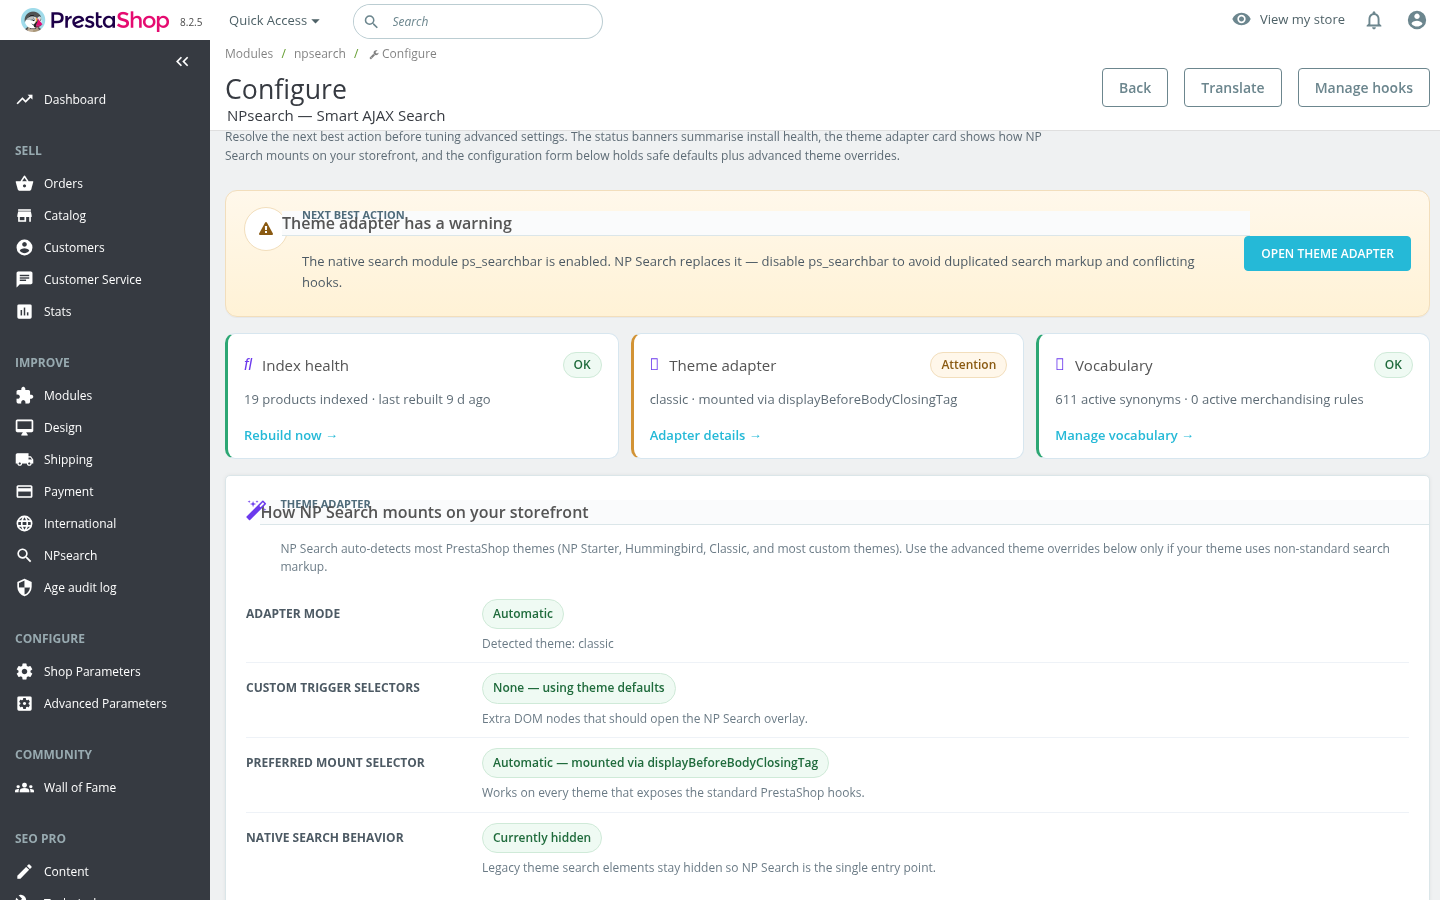Viewport: 1440px width, 900px height.
Task: Click the Manage hooks button
Action: click(x=1364, y=87)
